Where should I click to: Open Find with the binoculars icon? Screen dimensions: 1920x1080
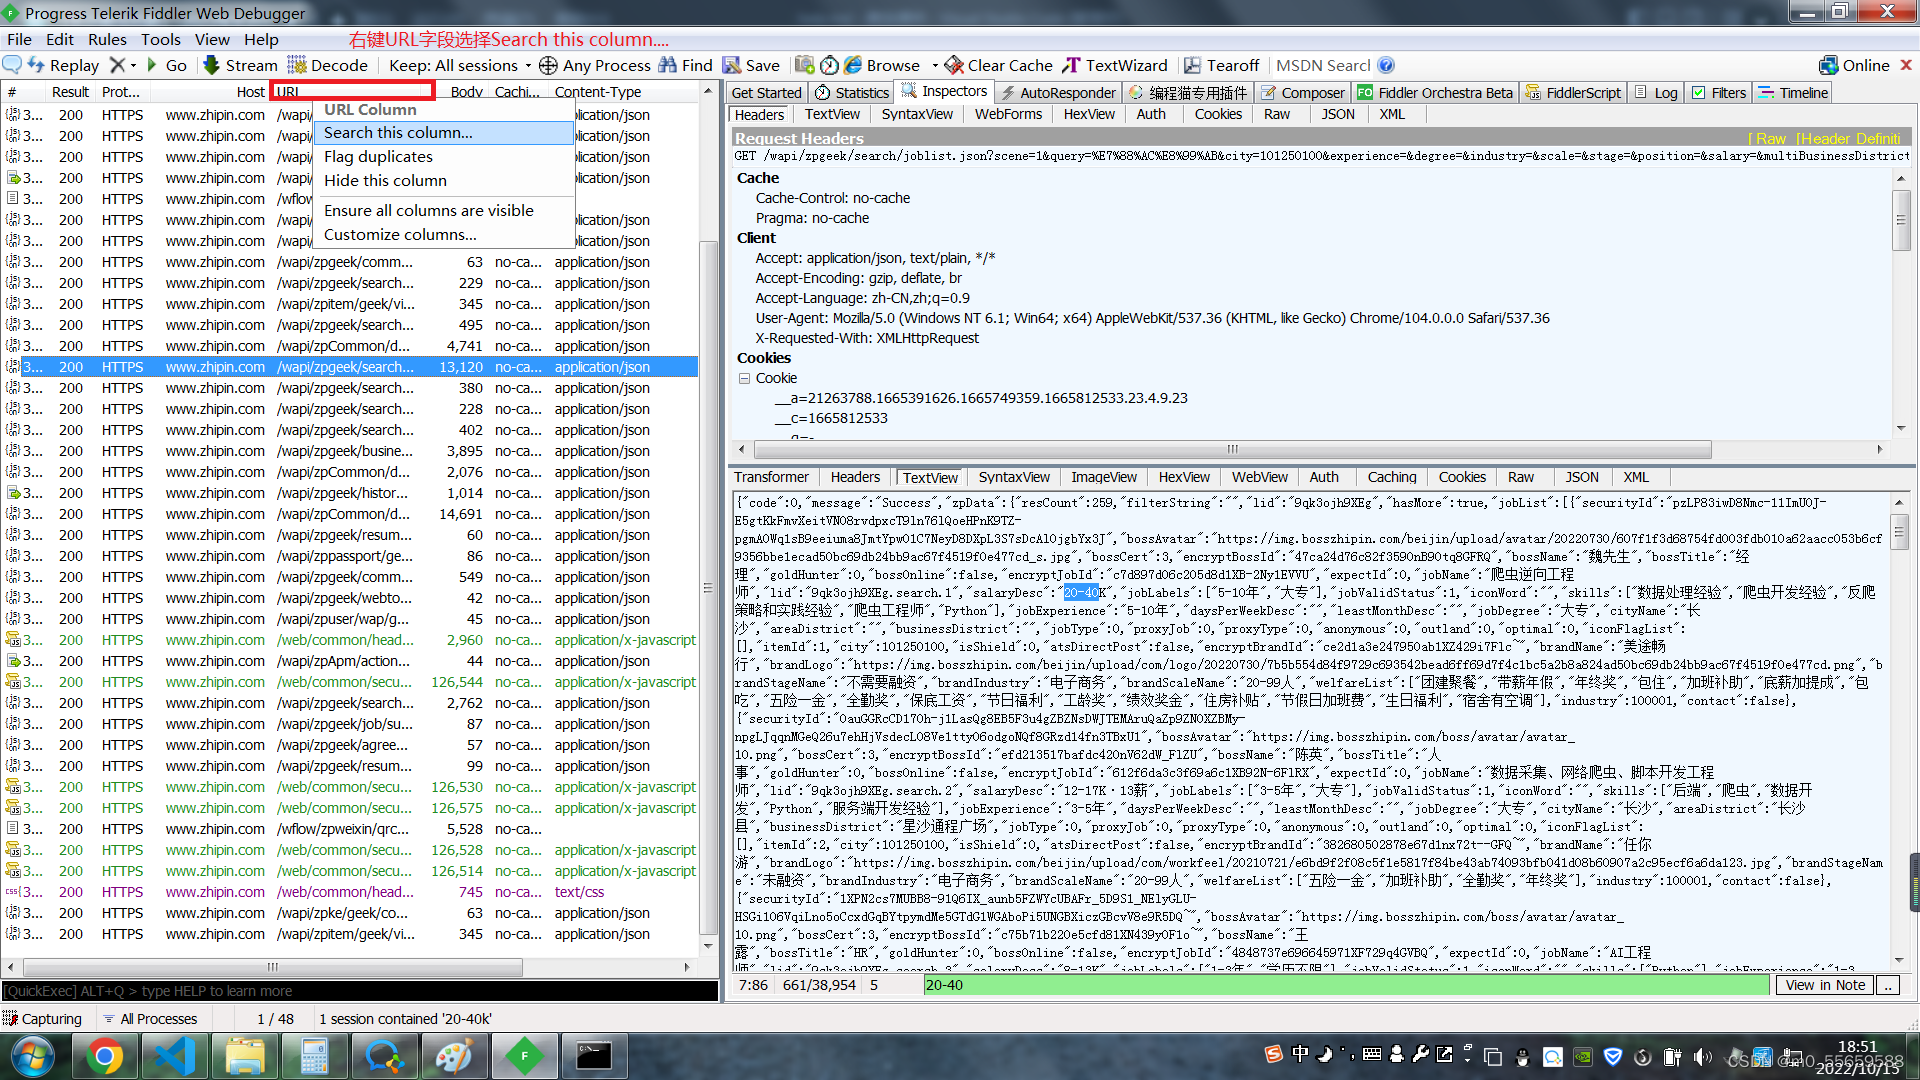tap(668, 65)
